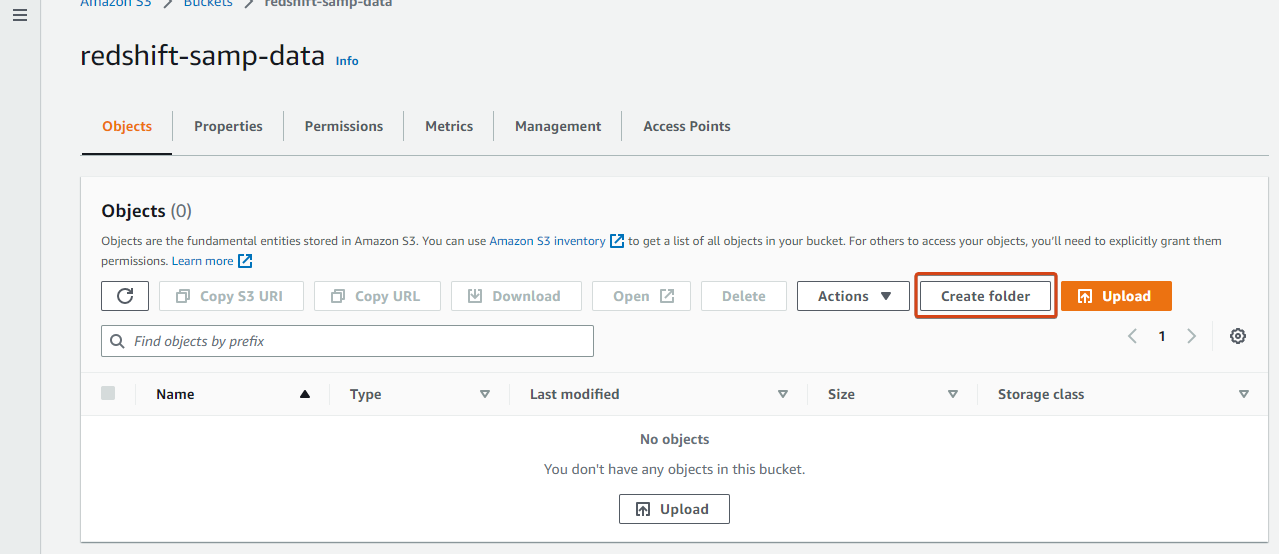Click the Open button
Viewport: 1279px width, 554px height.
tap(641, 296)
